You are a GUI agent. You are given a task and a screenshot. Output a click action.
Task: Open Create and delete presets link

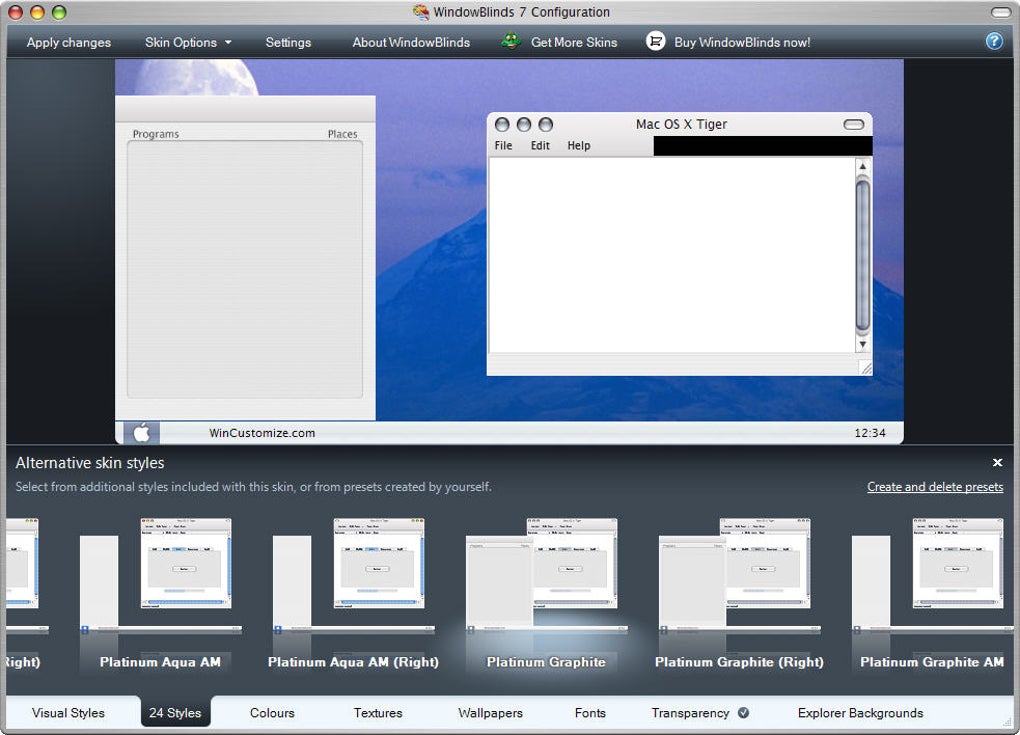pos(935,487)
